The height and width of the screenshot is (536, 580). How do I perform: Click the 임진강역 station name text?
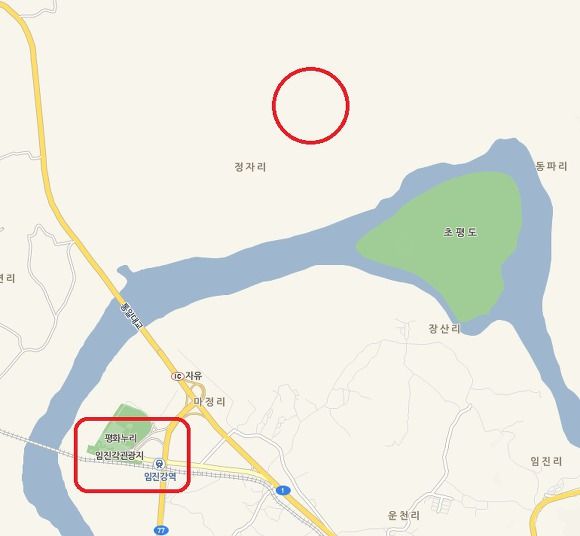pyautogui.click(x=160, y=476)
